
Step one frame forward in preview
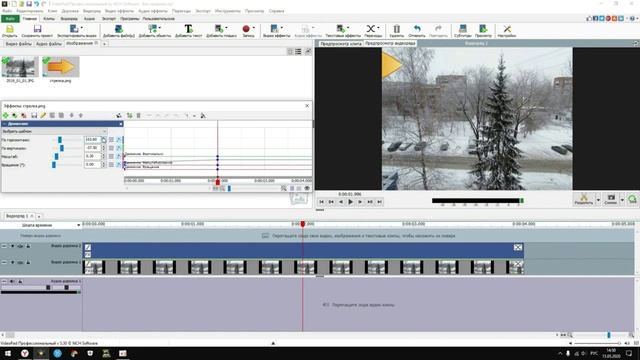pos(360,202)
